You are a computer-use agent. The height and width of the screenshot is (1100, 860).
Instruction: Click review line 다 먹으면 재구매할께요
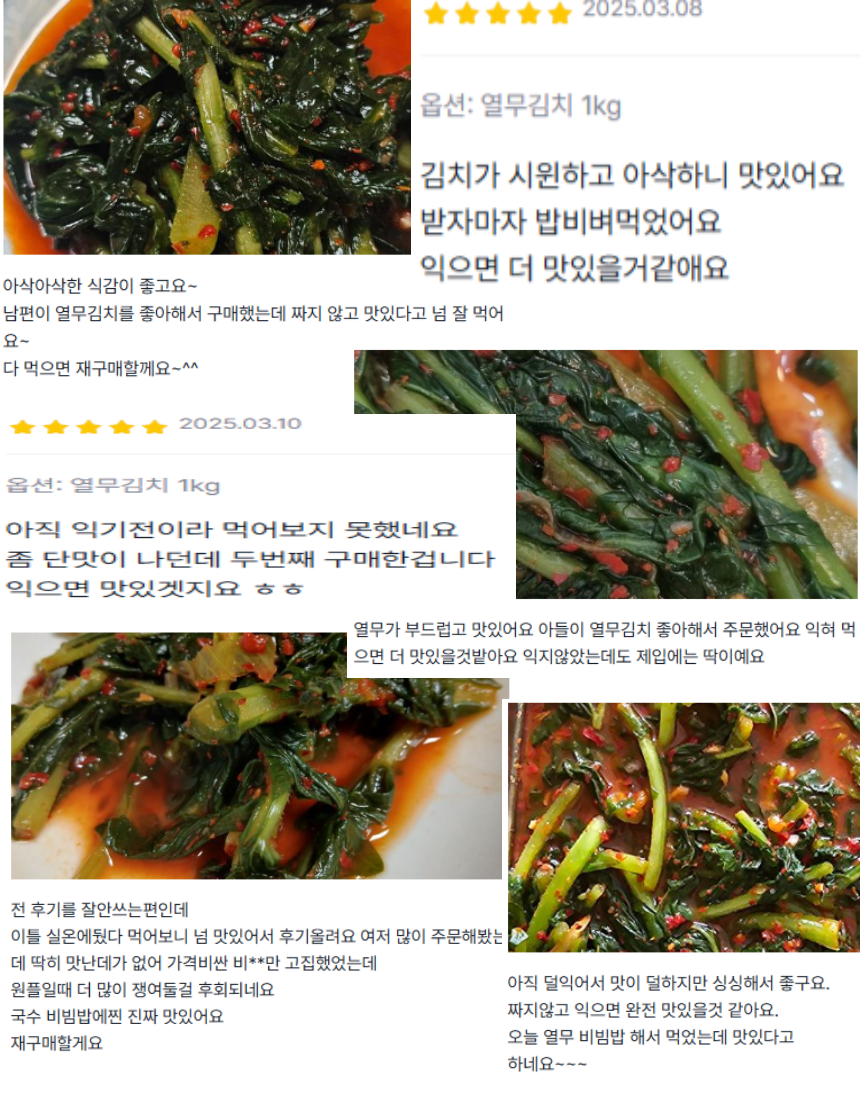click(x=100, y=368)
